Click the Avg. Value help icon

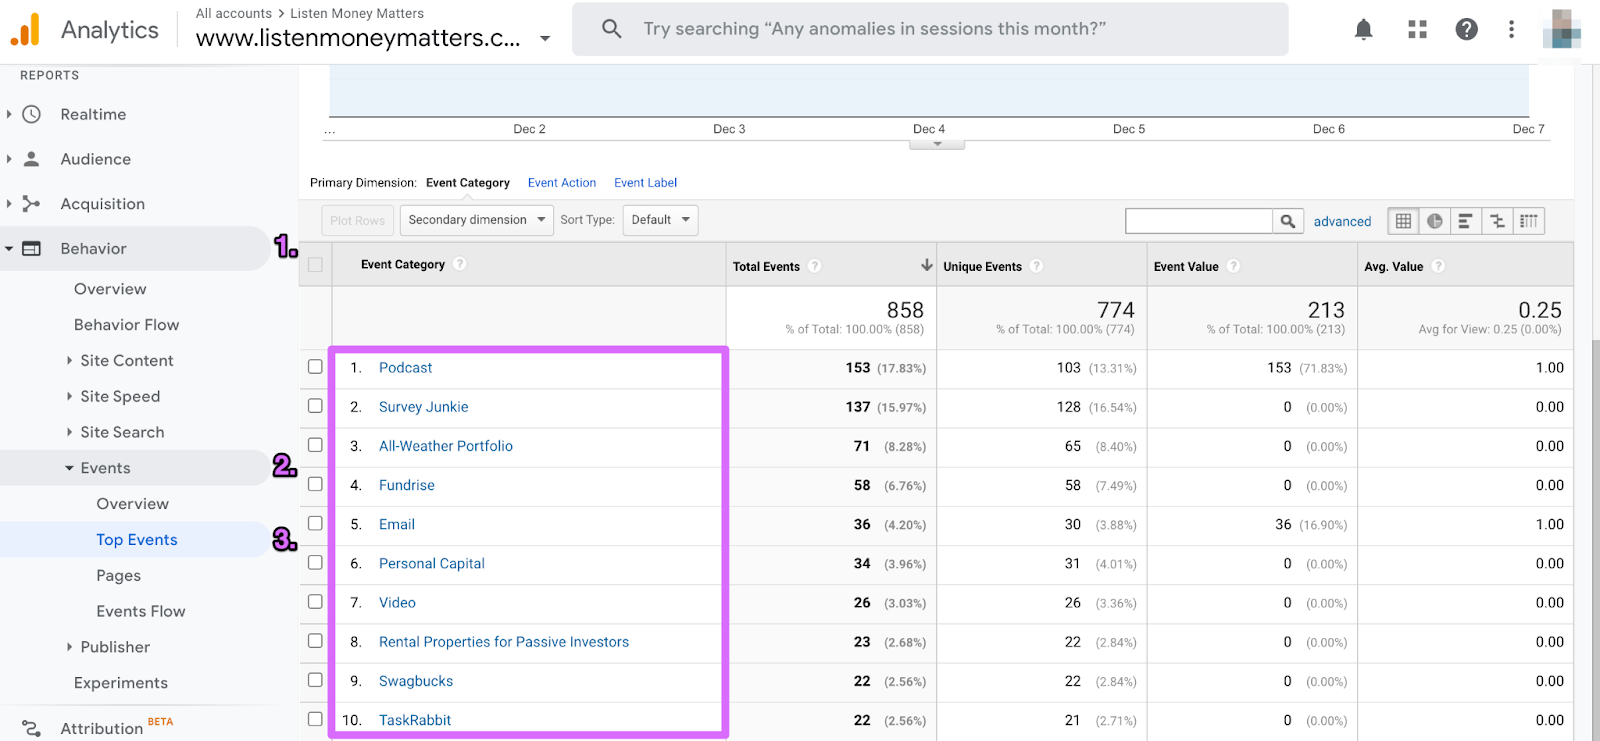click(x=1438, y=266)
